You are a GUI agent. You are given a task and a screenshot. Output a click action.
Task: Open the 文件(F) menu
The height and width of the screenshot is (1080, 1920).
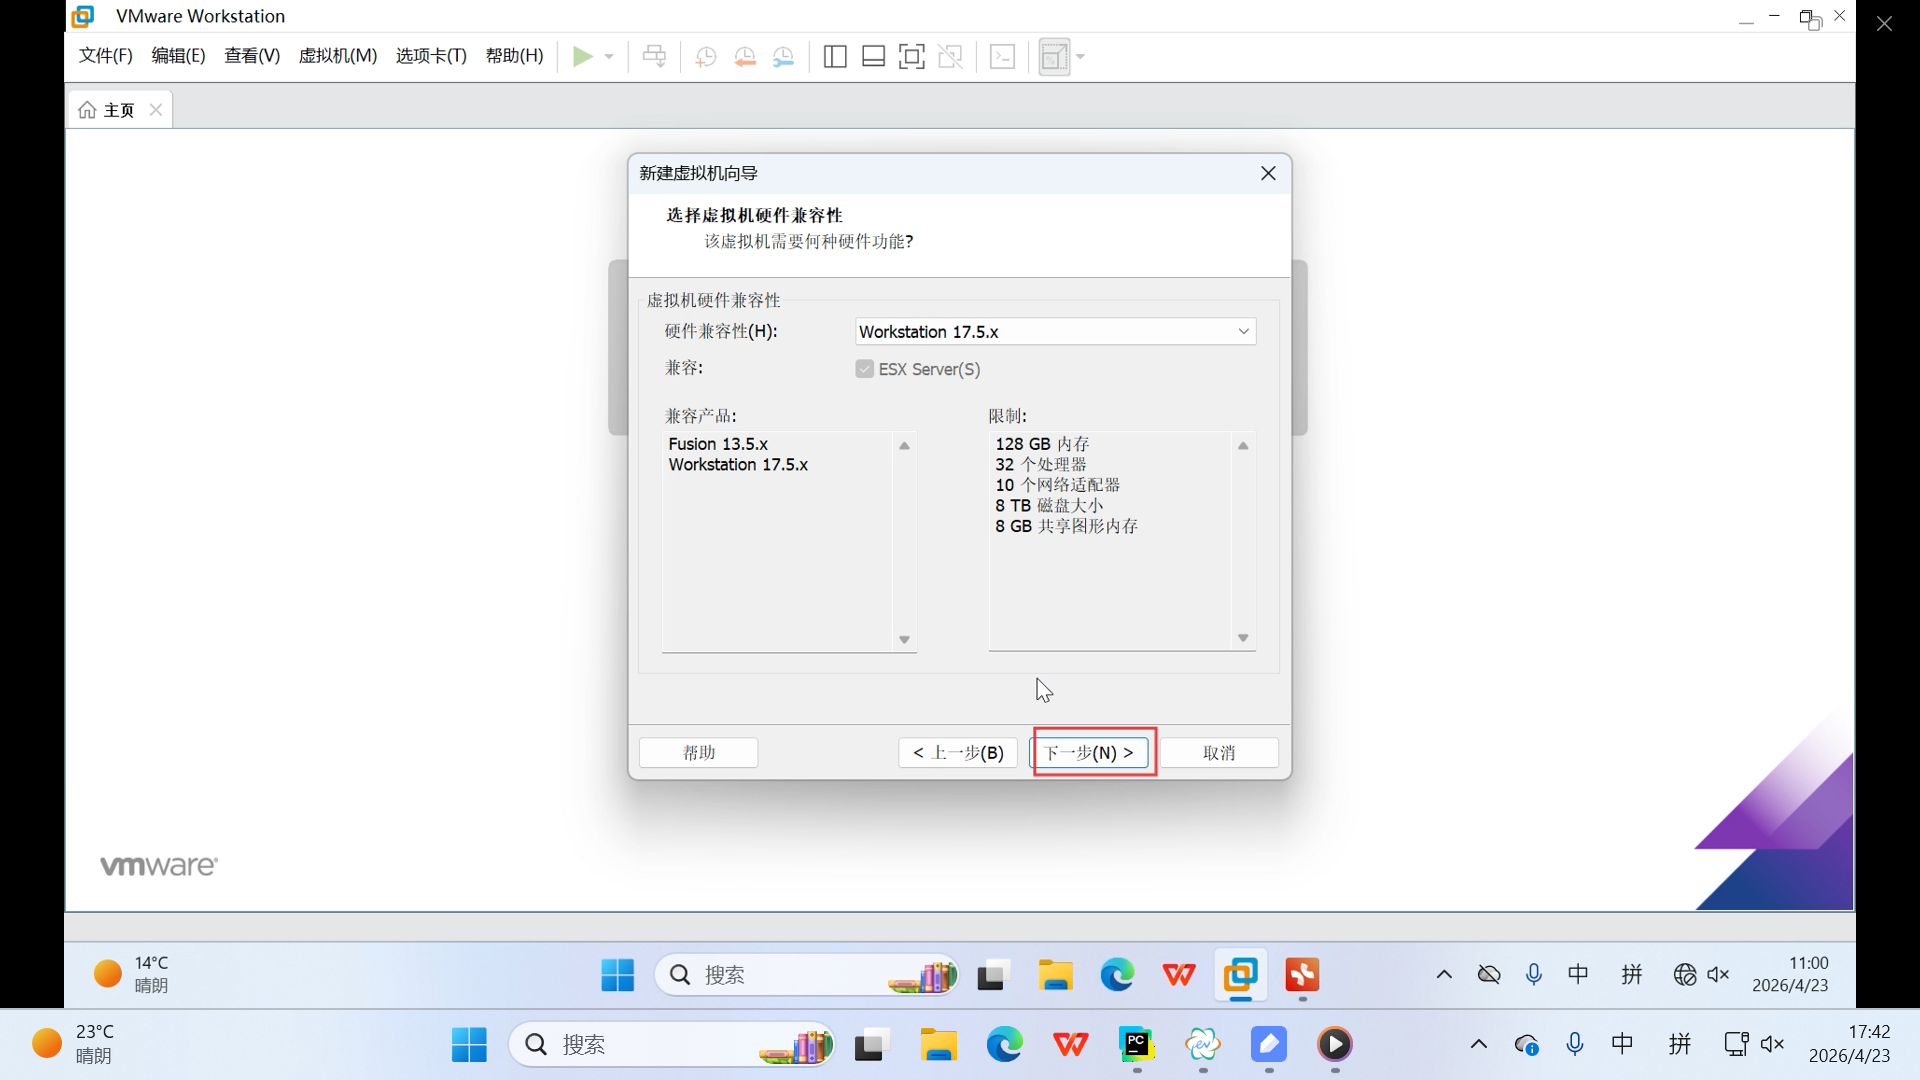pyautogui.click(x=105, y=56)
